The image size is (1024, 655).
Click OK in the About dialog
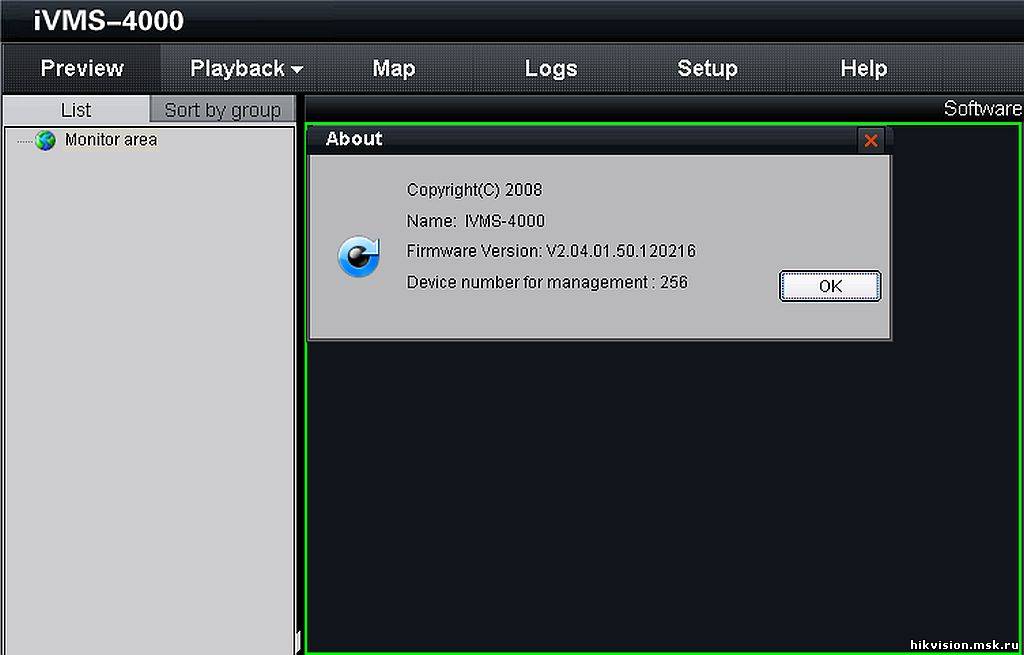coord(830,286)
